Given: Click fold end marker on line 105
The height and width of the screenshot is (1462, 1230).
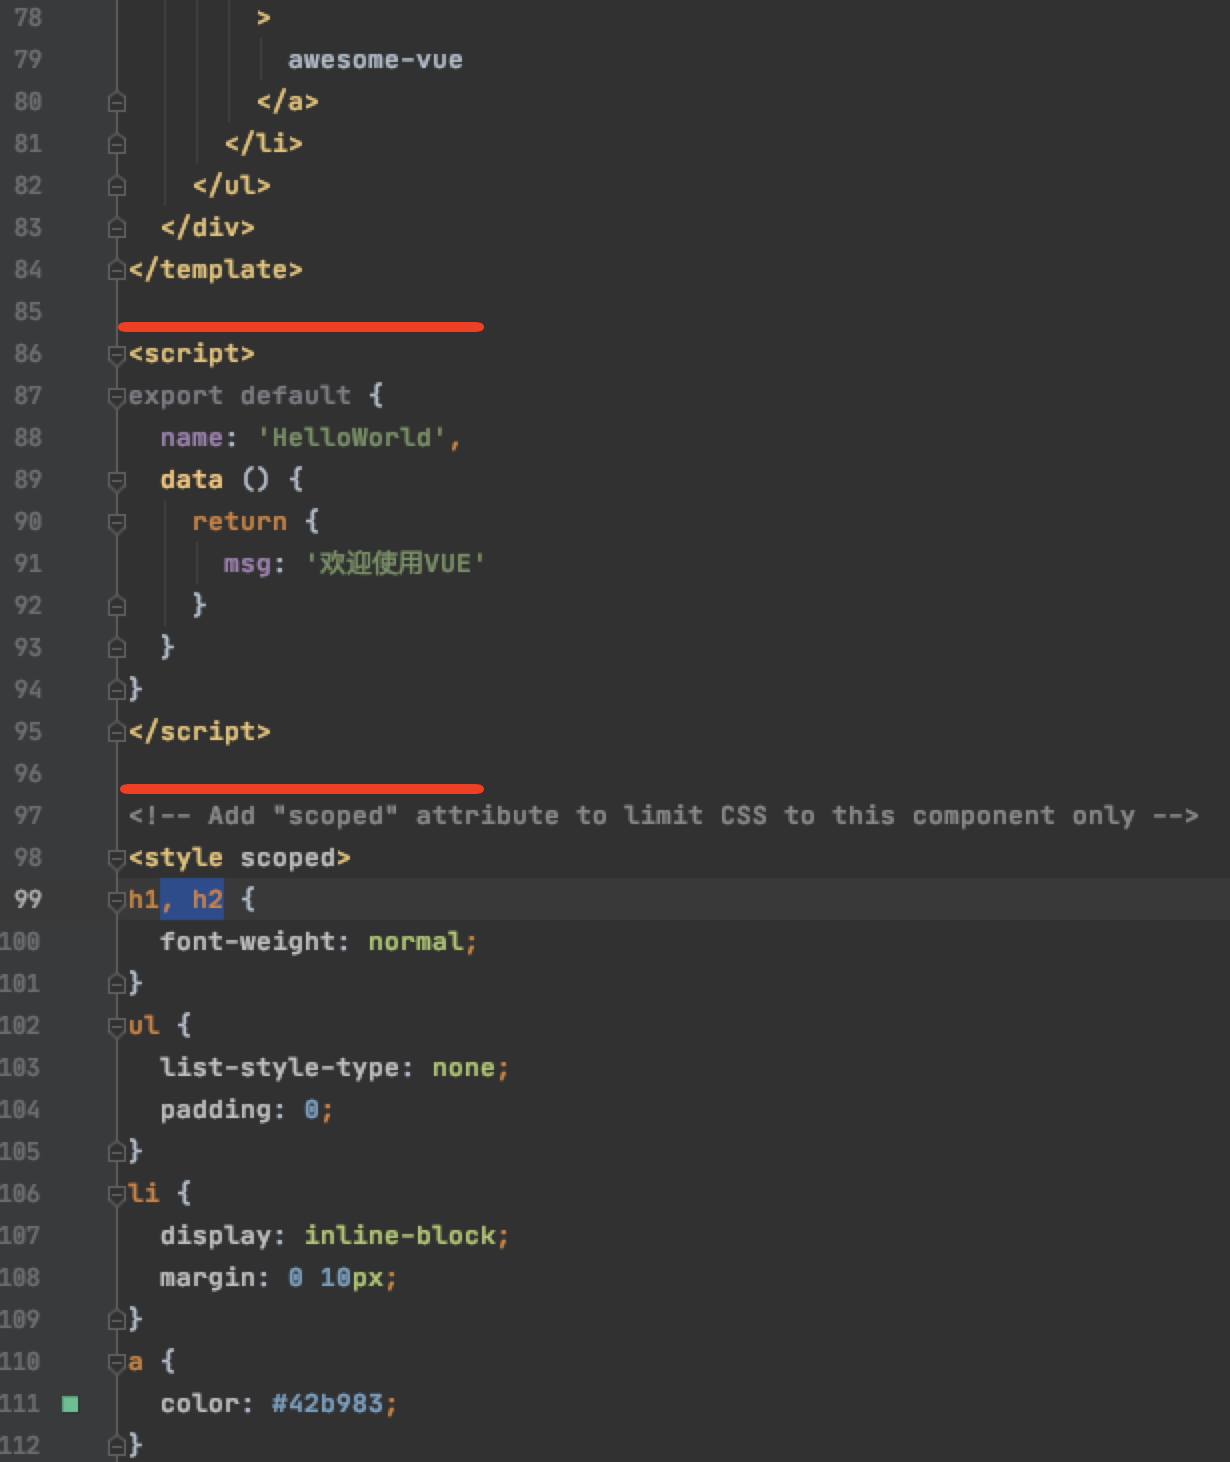Looking at the screenshot, I should pos(117,1152).
